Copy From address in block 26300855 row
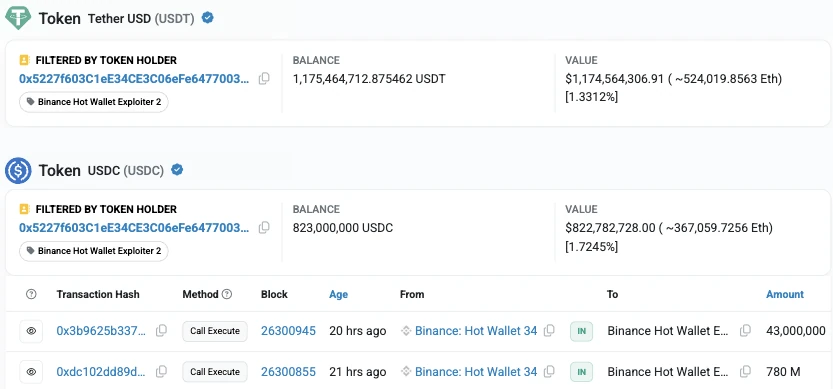This screenshot has height=389, width=833. pos(549,371)
